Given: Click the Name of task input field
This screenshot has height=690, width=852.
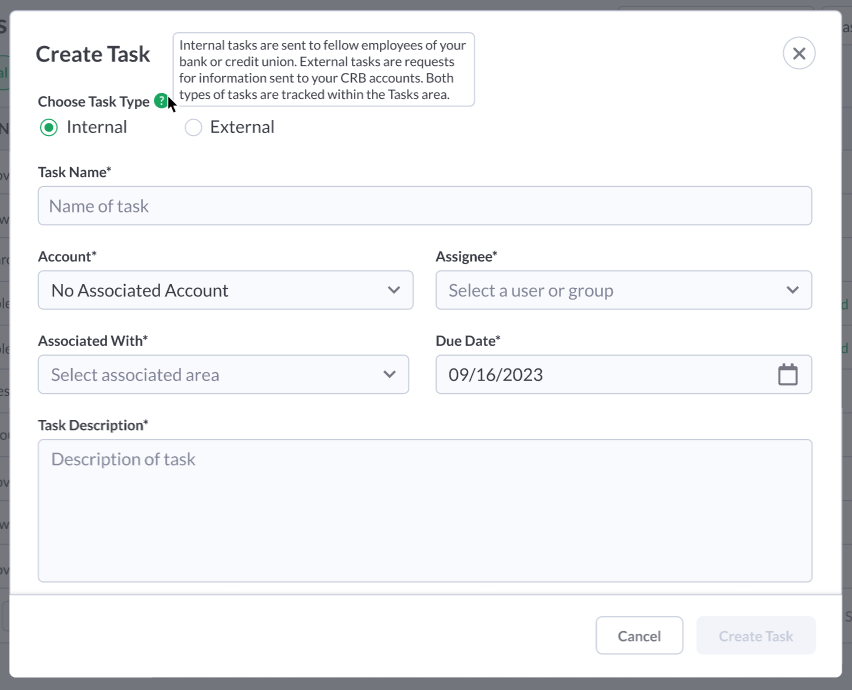Looking at the screenshot, I should [425, 205].
